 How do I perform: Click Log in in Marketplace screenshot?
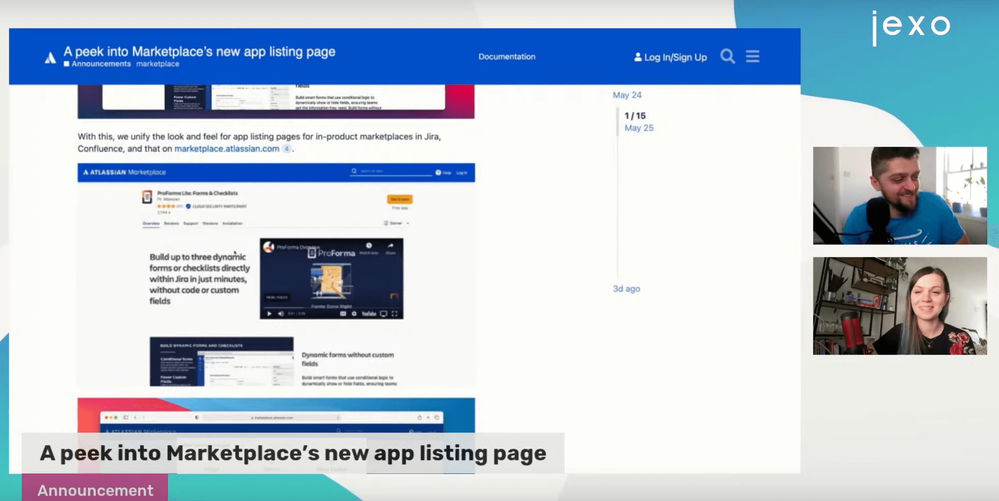point(461,173)
